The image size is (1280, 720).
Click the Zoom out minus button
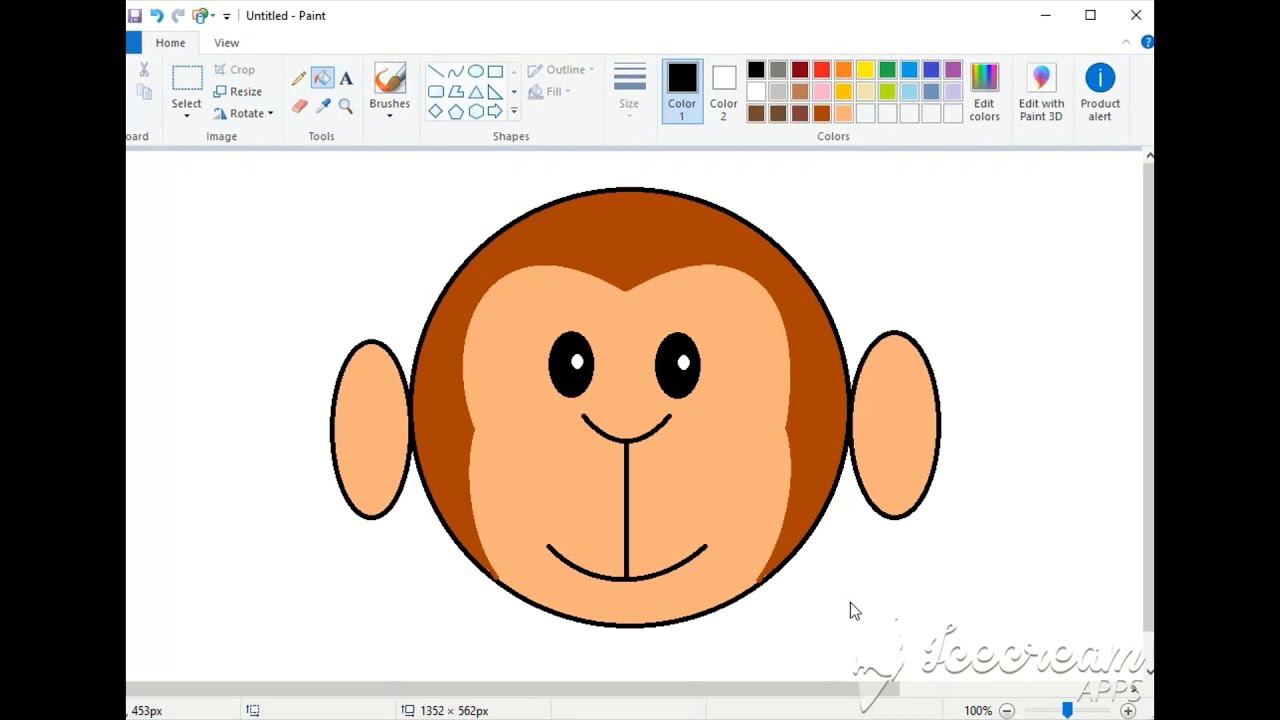(1007, 711)
